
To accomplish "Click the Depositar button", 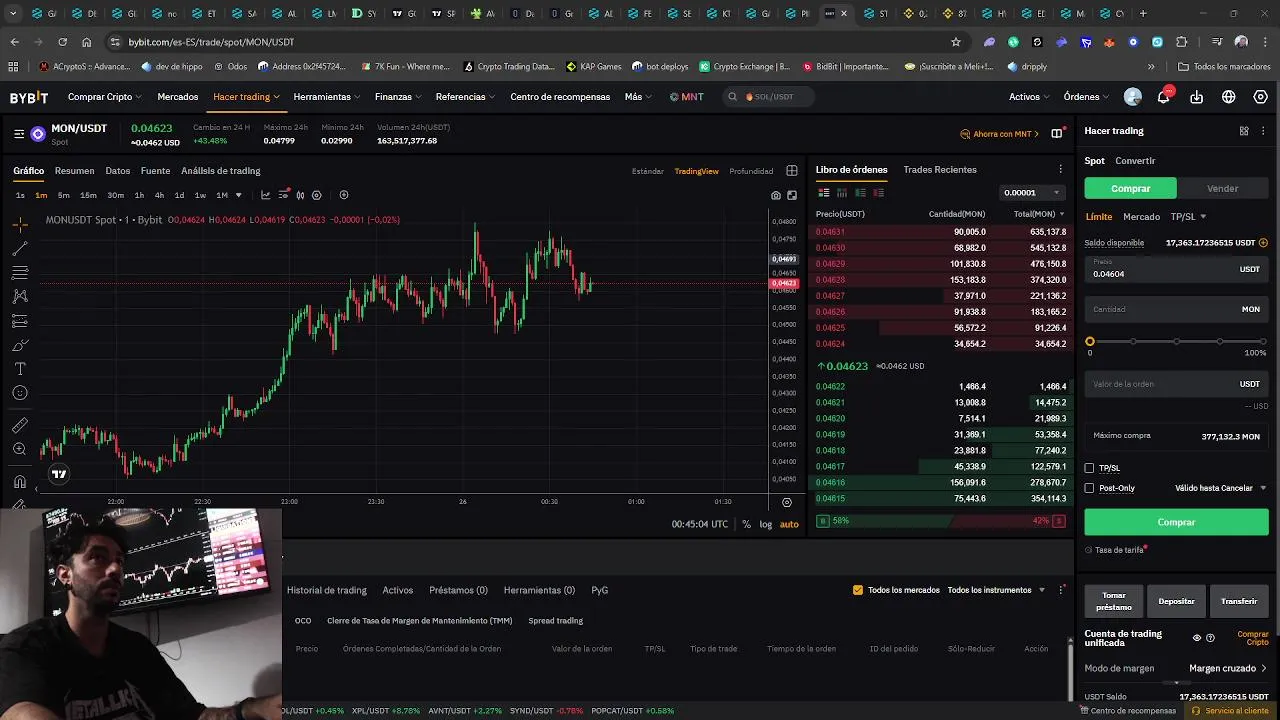I will click(x=1176, y=601).
